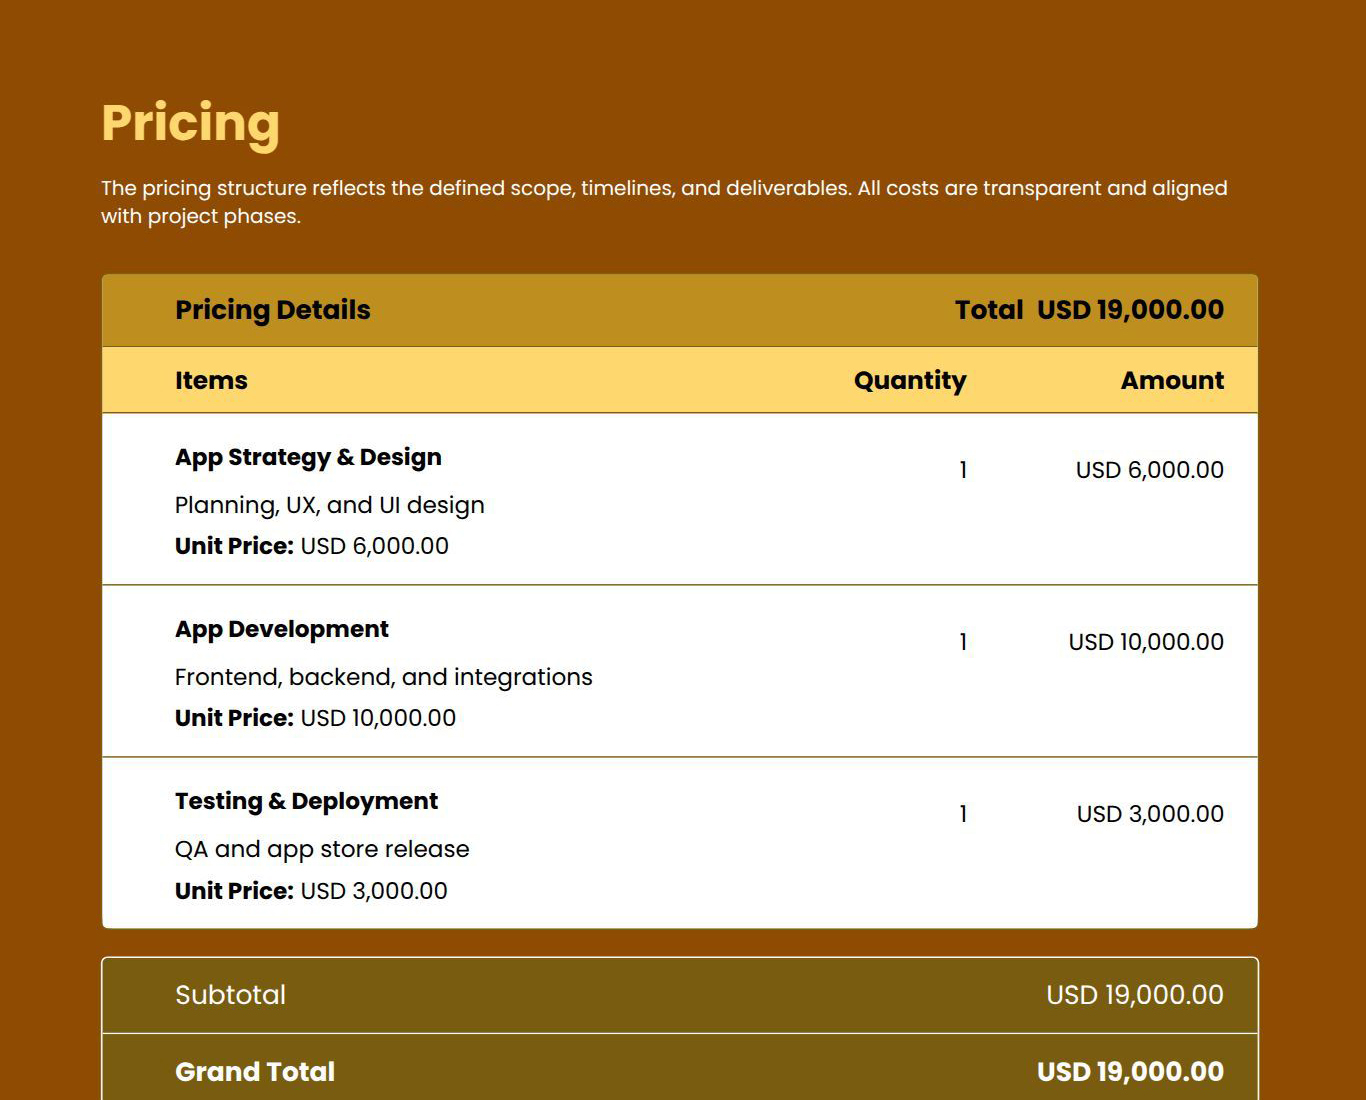Click the Subtotal row label
Screen dimensions: 1366x1100
tap(230, 995)
